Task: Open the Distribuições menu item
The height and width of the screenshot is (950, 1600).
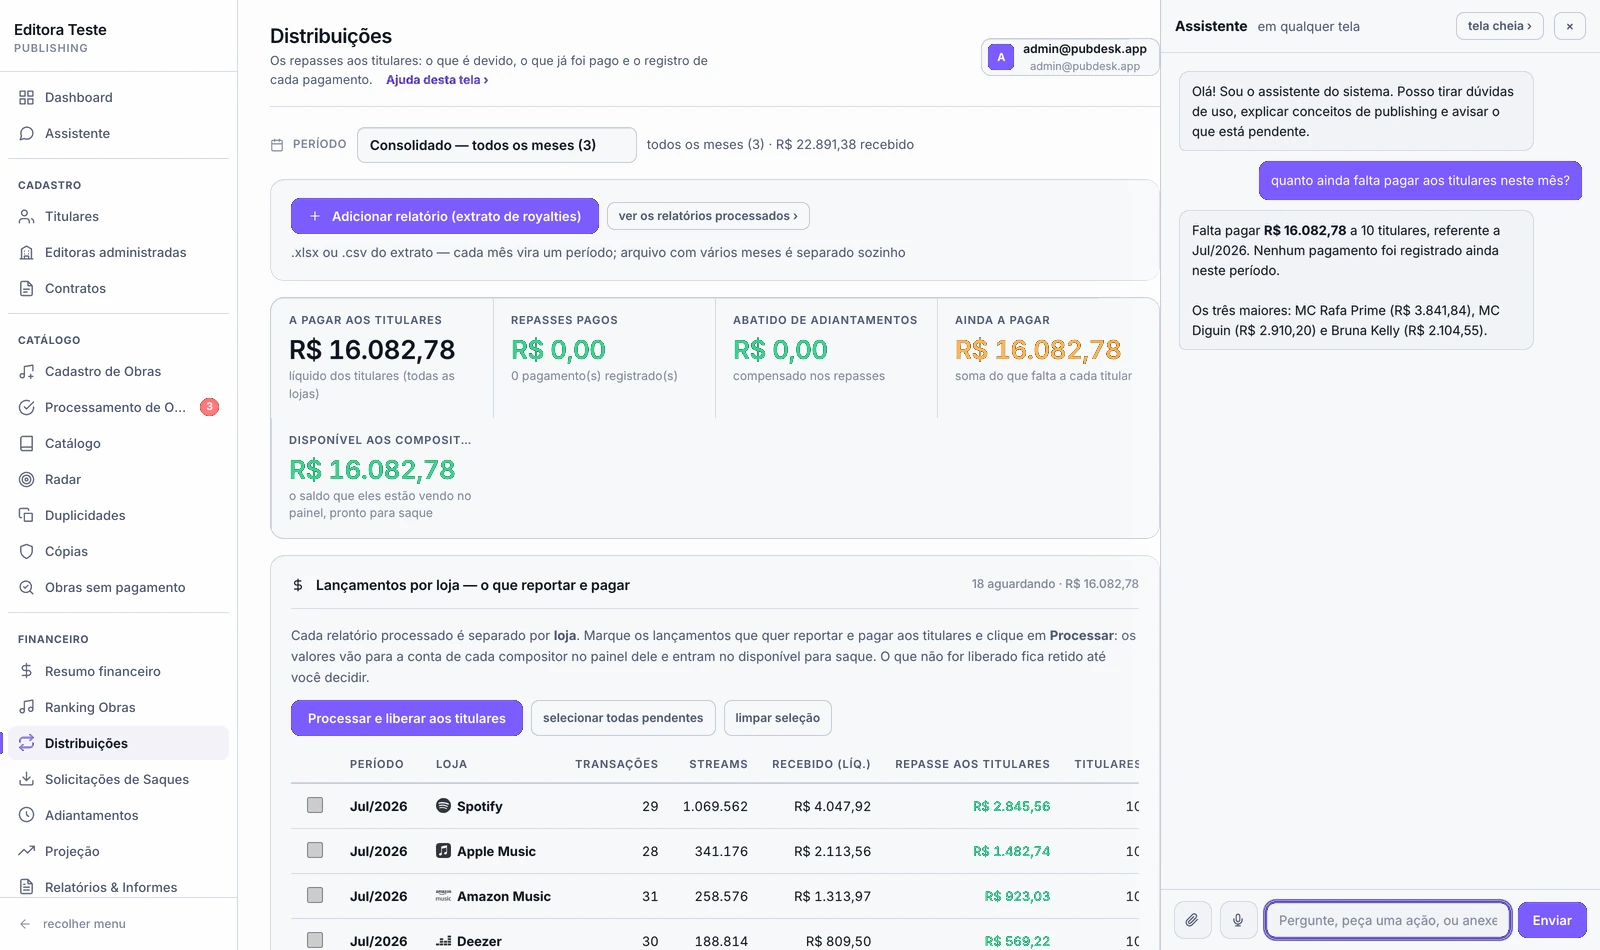Action: point(119,743)
